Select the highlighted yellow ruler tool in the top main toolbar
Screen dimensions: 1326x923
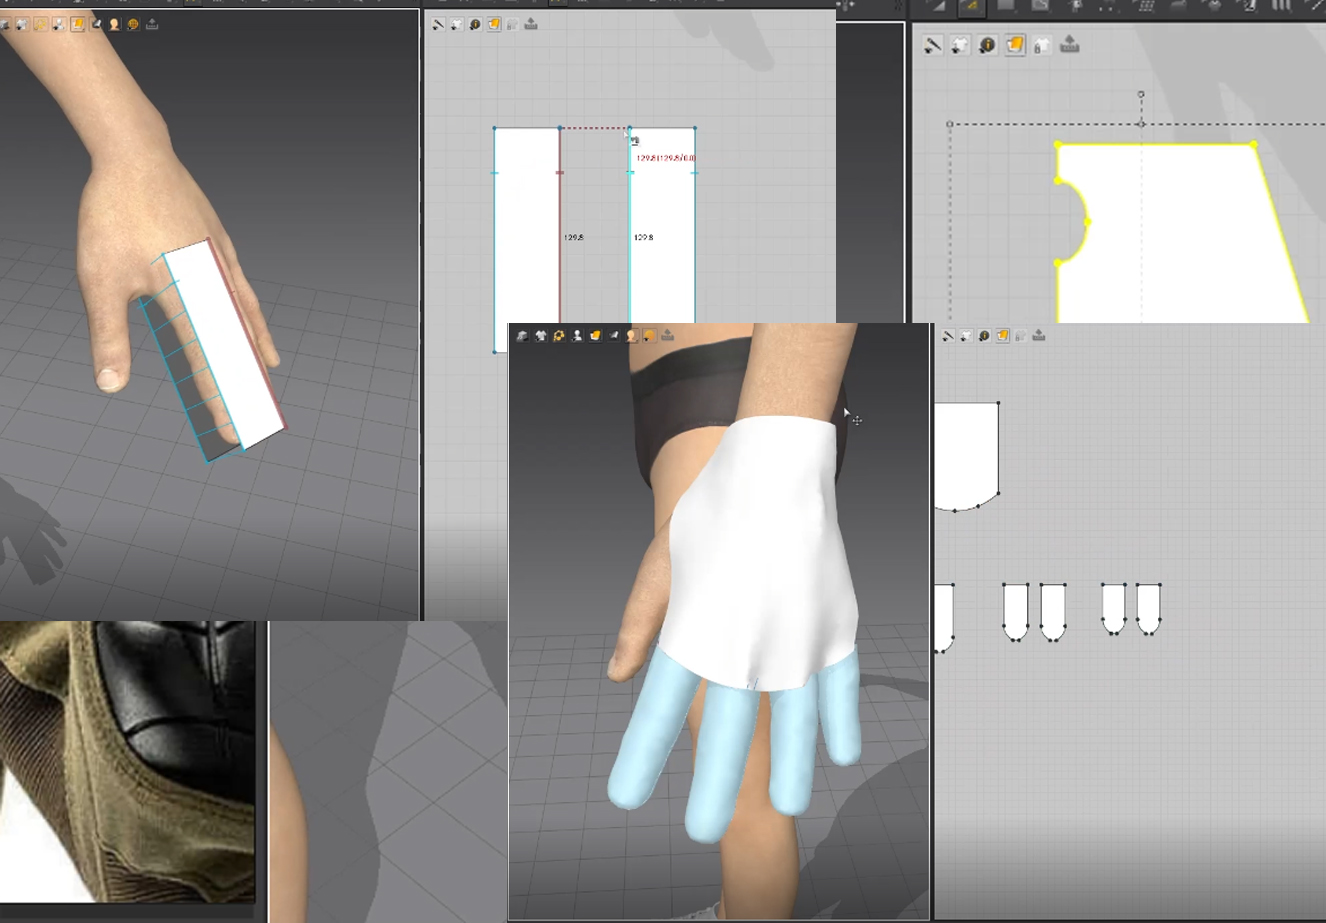point(970,7)
